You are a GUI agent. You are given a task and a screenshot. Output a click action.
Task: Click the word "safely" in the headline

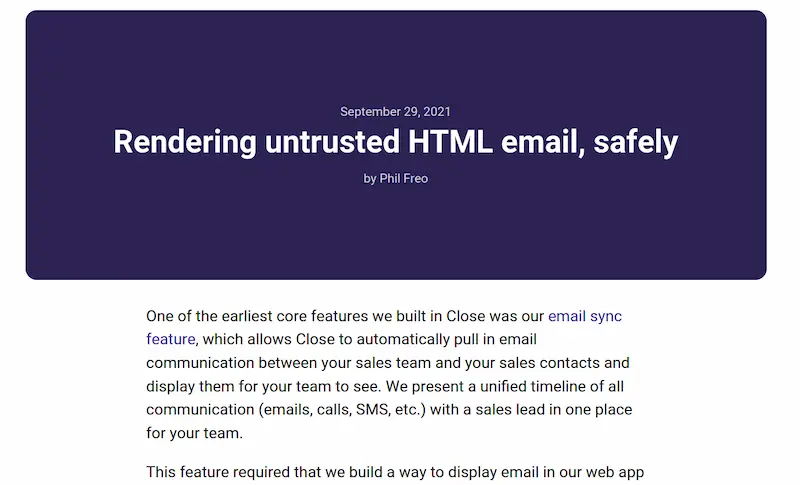636,142
